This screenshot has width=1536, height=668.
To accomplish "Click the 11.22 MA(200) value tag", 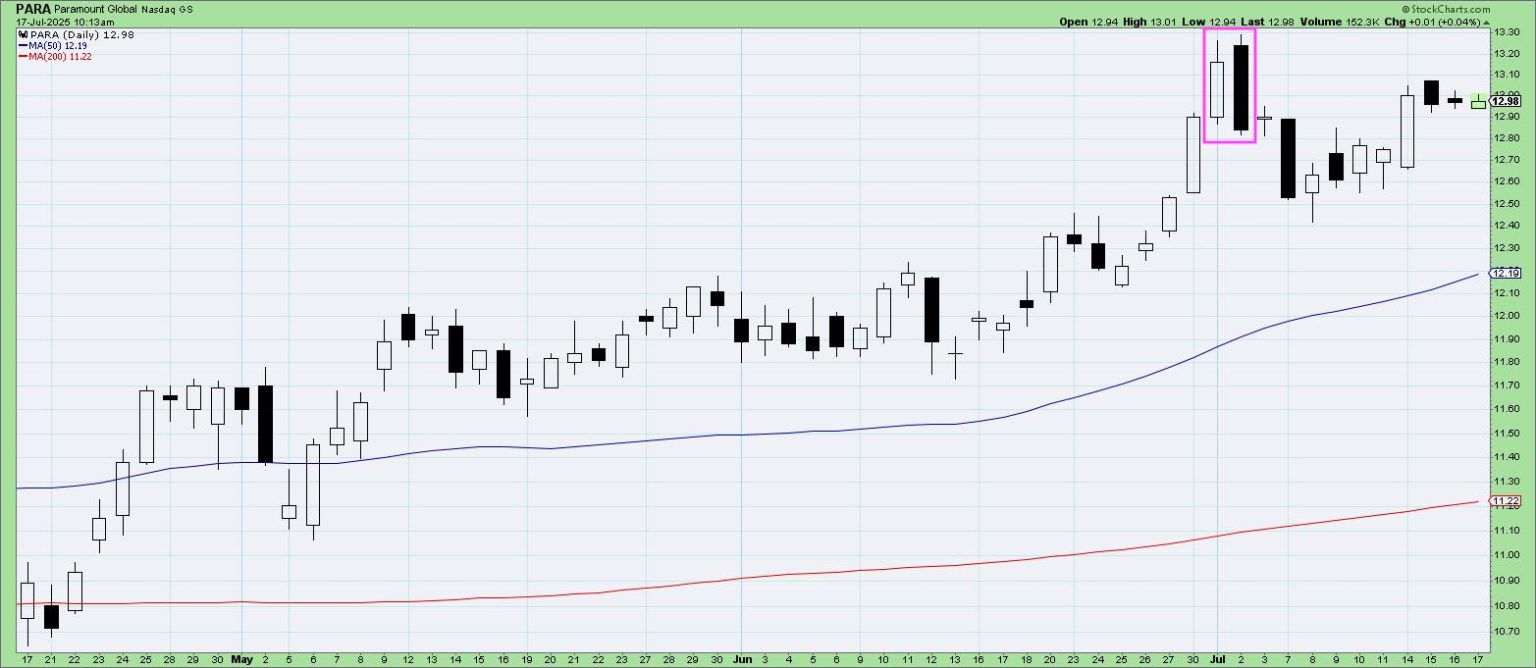I will coord(1504,500).
